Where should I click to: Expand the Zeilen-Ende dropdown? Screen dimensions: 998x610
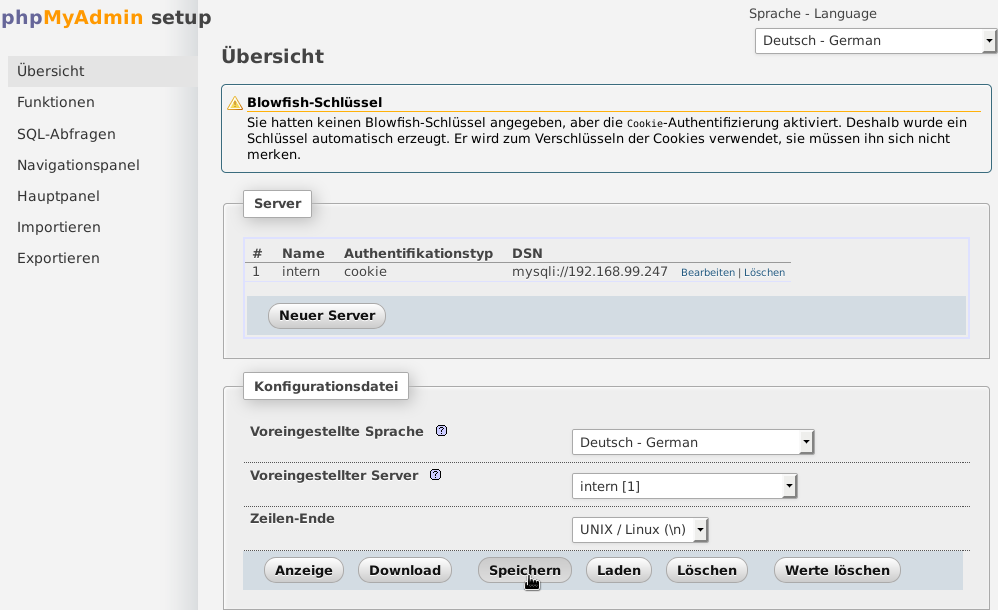pos(640,530)
